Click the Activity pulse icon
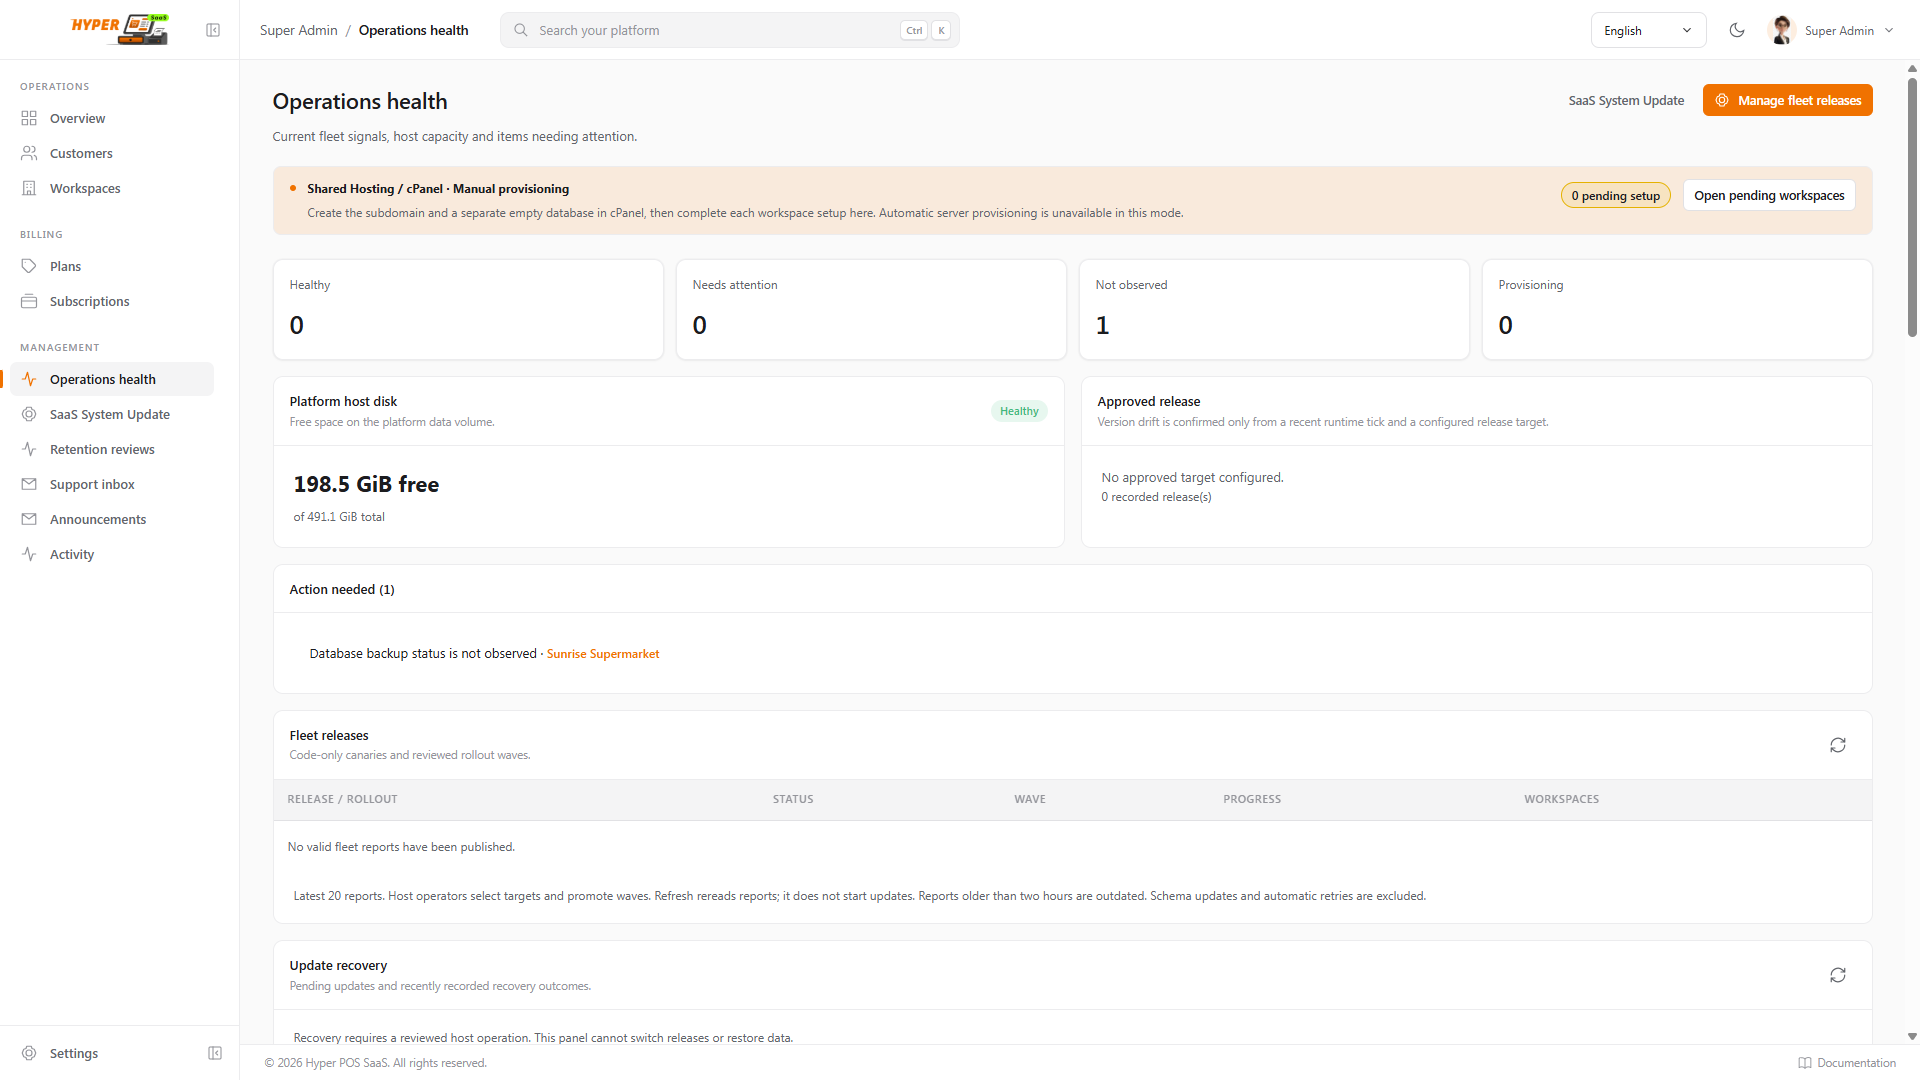The width and height of the screenshot is (1920, 1080). 29,554
